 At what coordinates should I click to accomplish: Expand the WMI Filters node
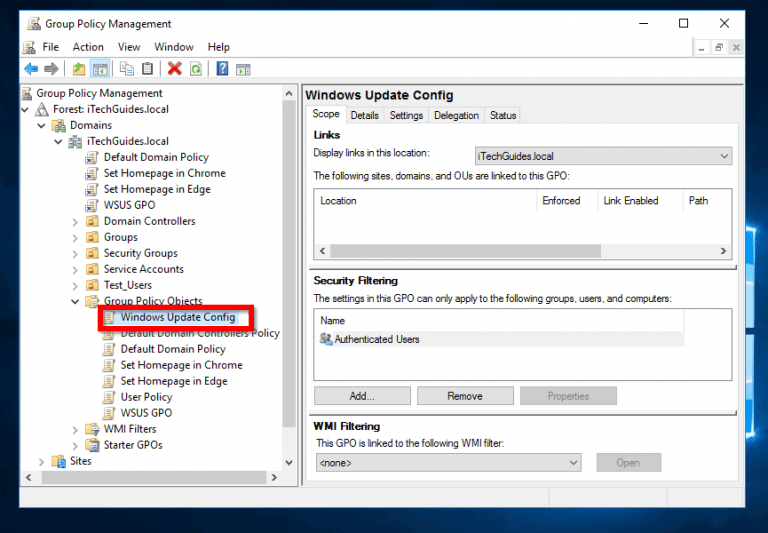(75, 430)
